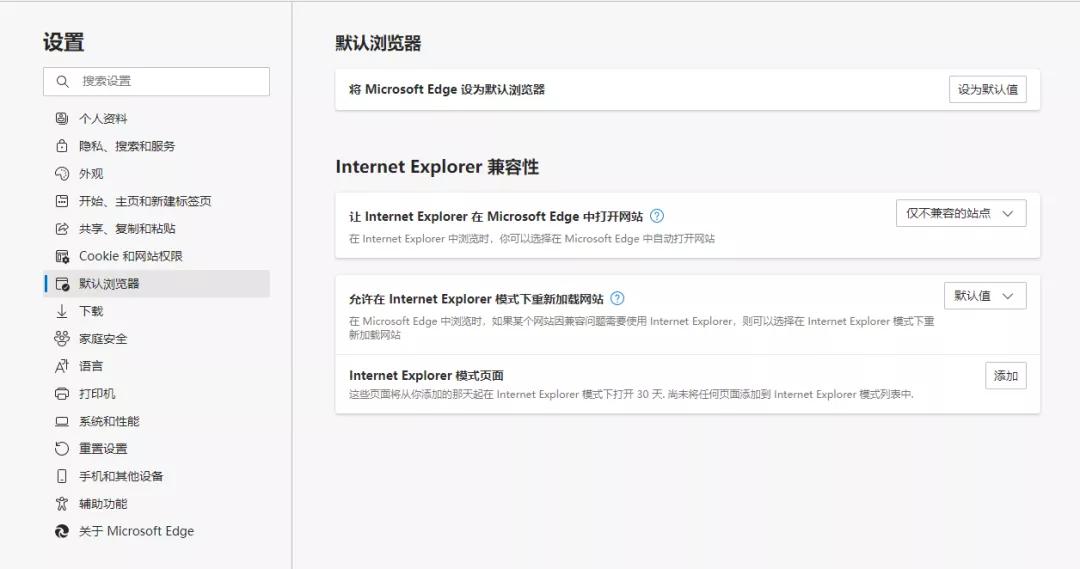
Task: Open the 默认值 dropdown for IE mode reload
Action: tap(985, 296)
